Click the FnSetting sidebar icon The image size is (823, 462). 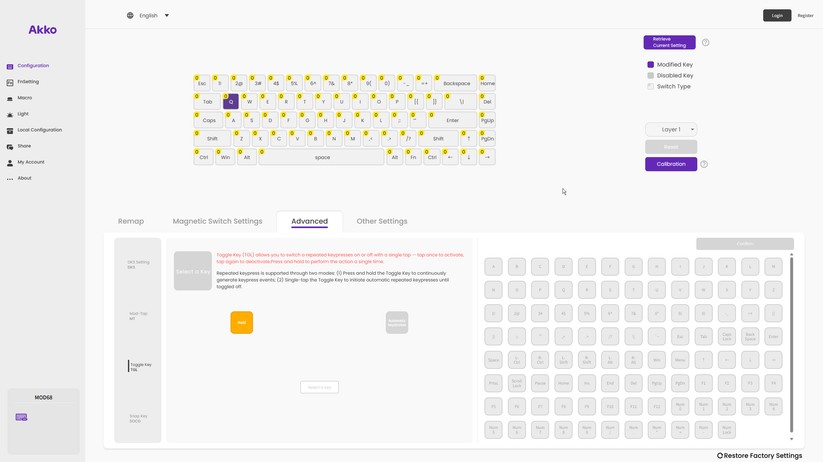(10, 82)
